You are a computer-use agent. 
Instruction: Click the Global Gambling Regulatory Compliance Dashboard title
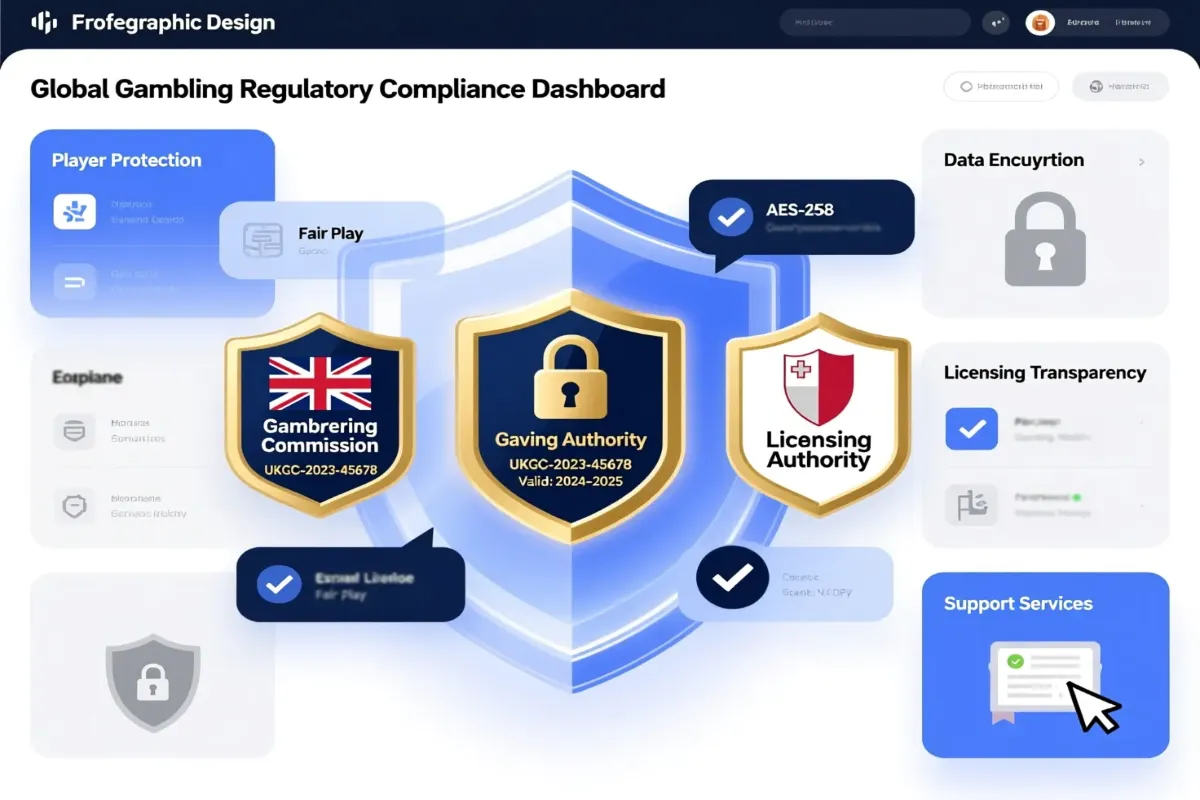(348, 89)
